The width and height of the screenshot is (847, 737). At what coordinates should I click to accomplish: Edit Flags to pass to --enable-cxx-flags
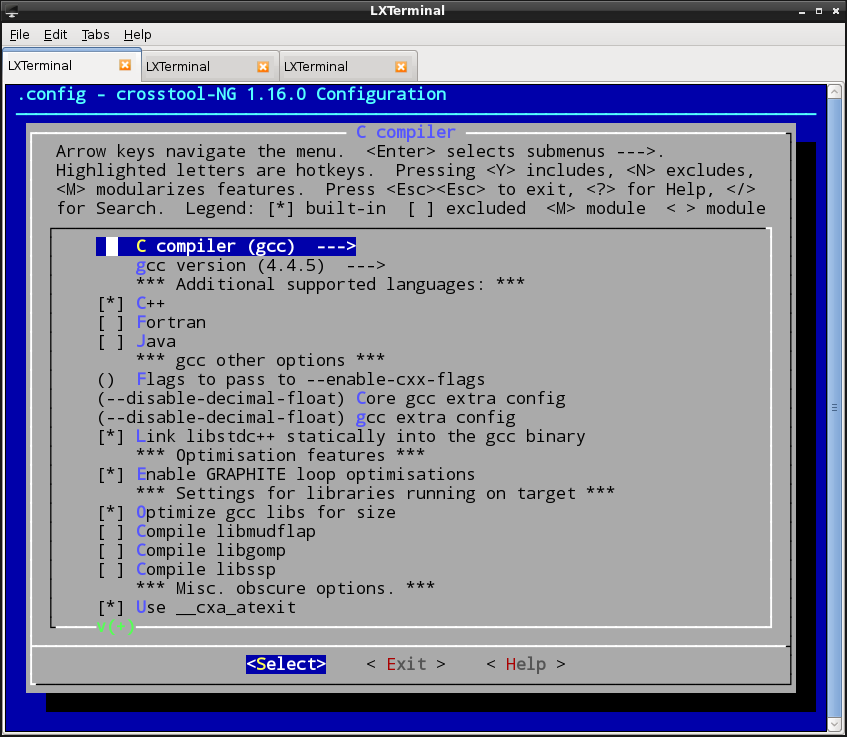[291, 380]
